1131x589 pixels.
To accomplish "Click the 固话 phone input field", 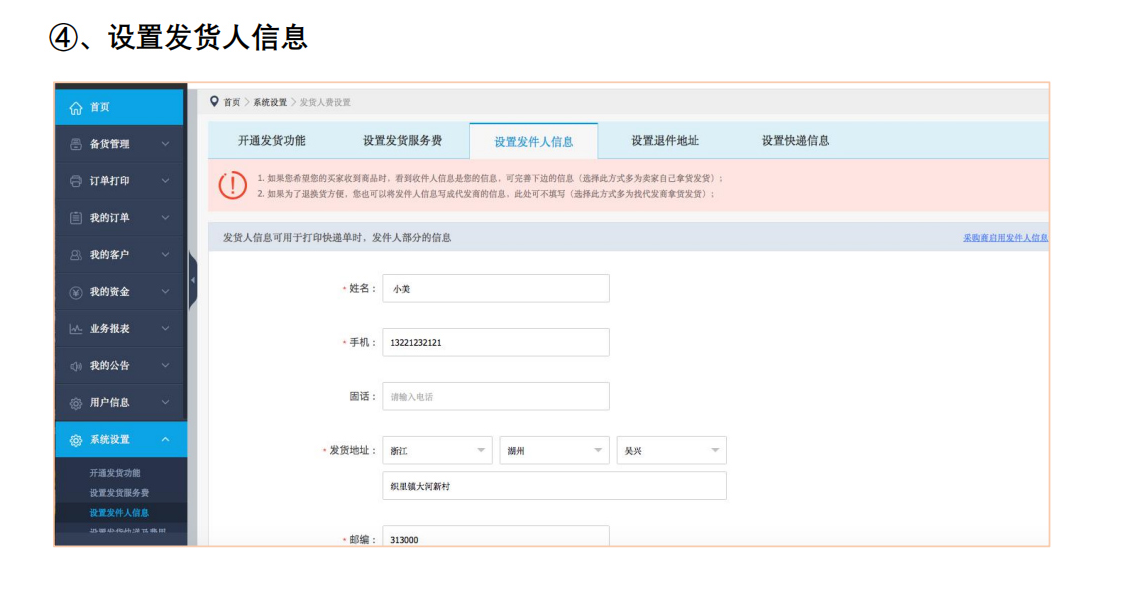I will [x=496, y=397].
